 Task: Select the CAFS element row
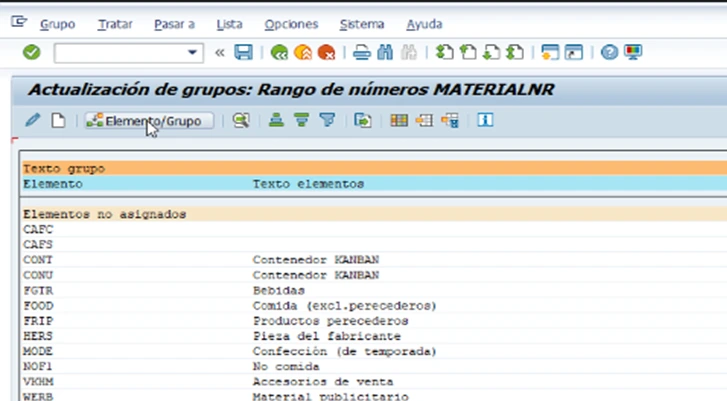(374, 244)
